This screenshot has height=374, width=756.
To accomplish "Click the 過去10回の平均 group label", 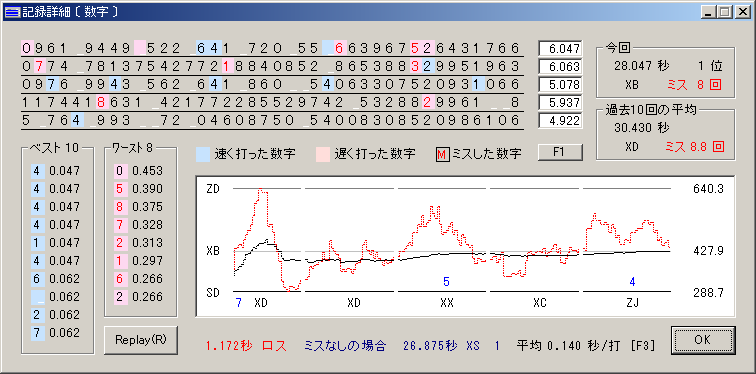I will (651, 110).
